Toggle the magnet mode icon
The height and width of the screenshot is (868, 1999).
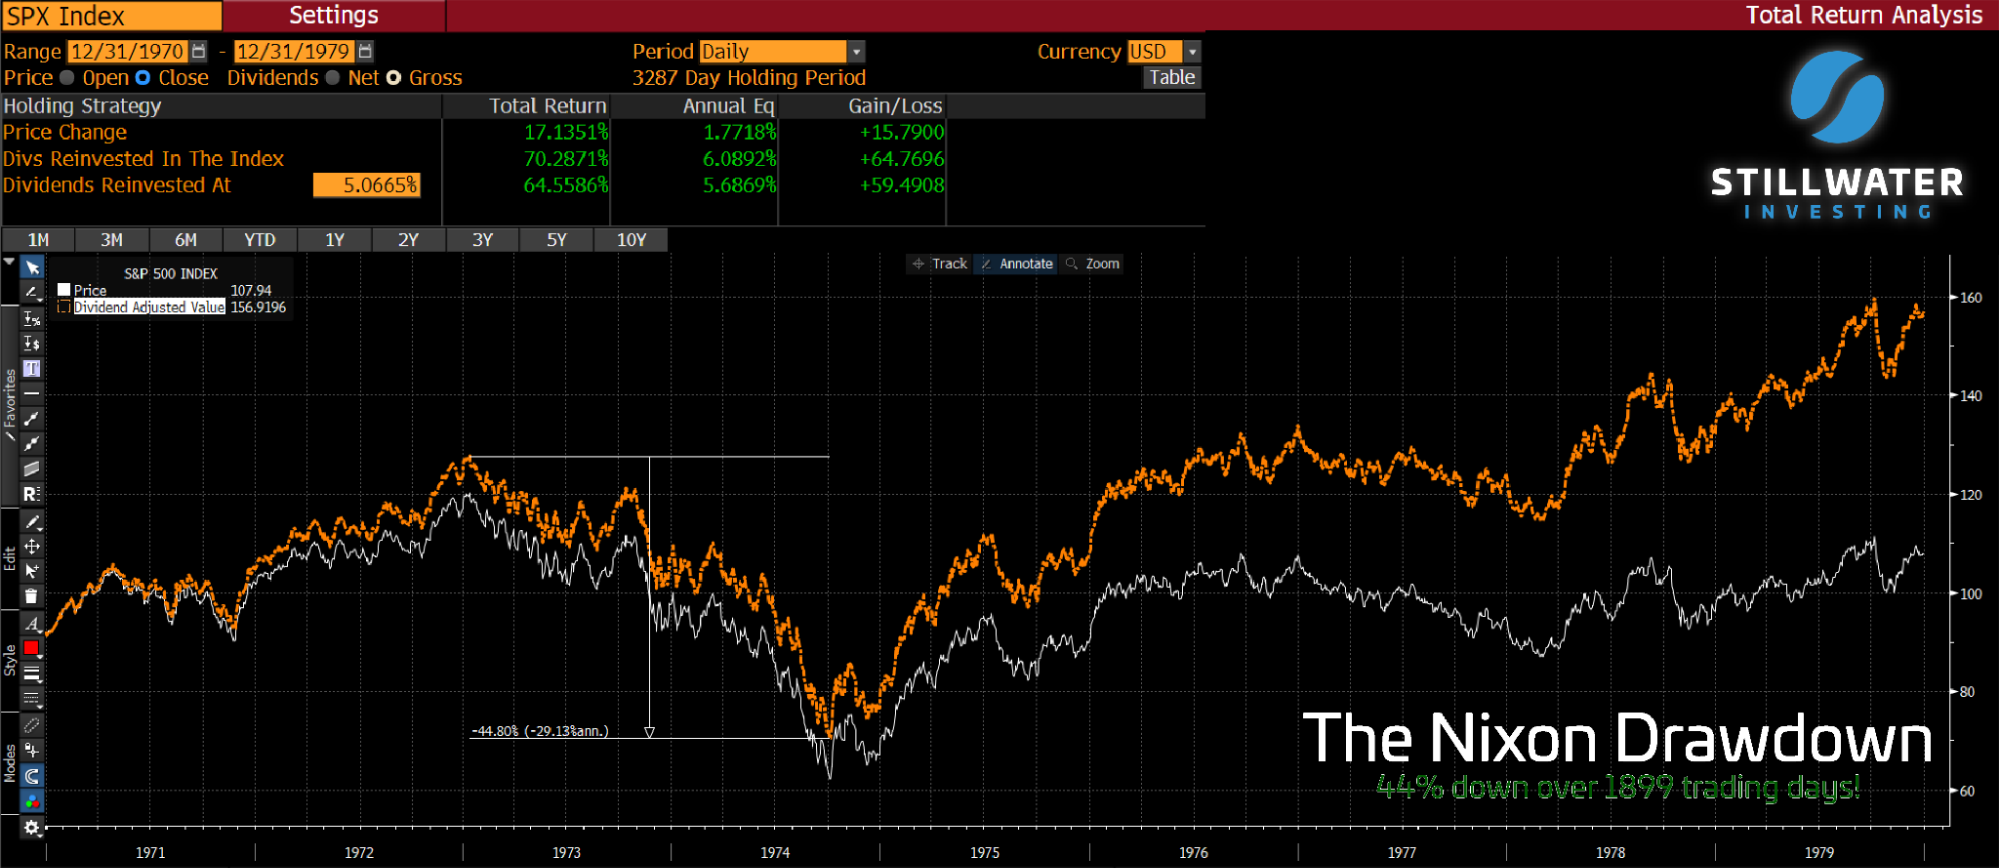pyautogui.click(x=32, y=775)
